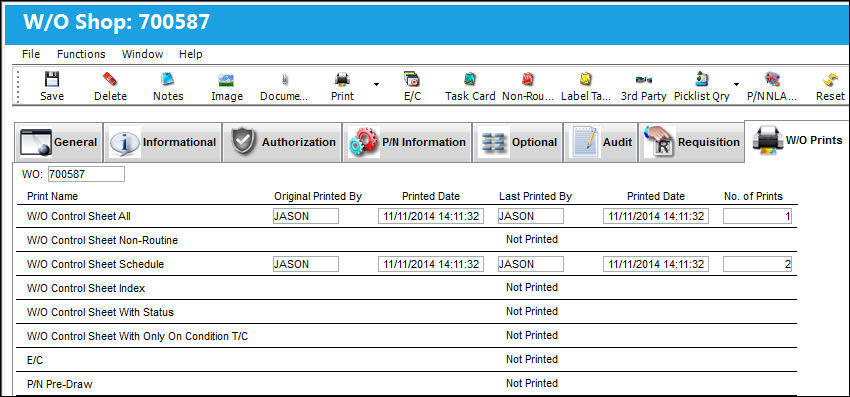Click Not Printed in the Control Sheet Index row
The width and height of the screenshot is (850, 397).
tap(532, 287)
